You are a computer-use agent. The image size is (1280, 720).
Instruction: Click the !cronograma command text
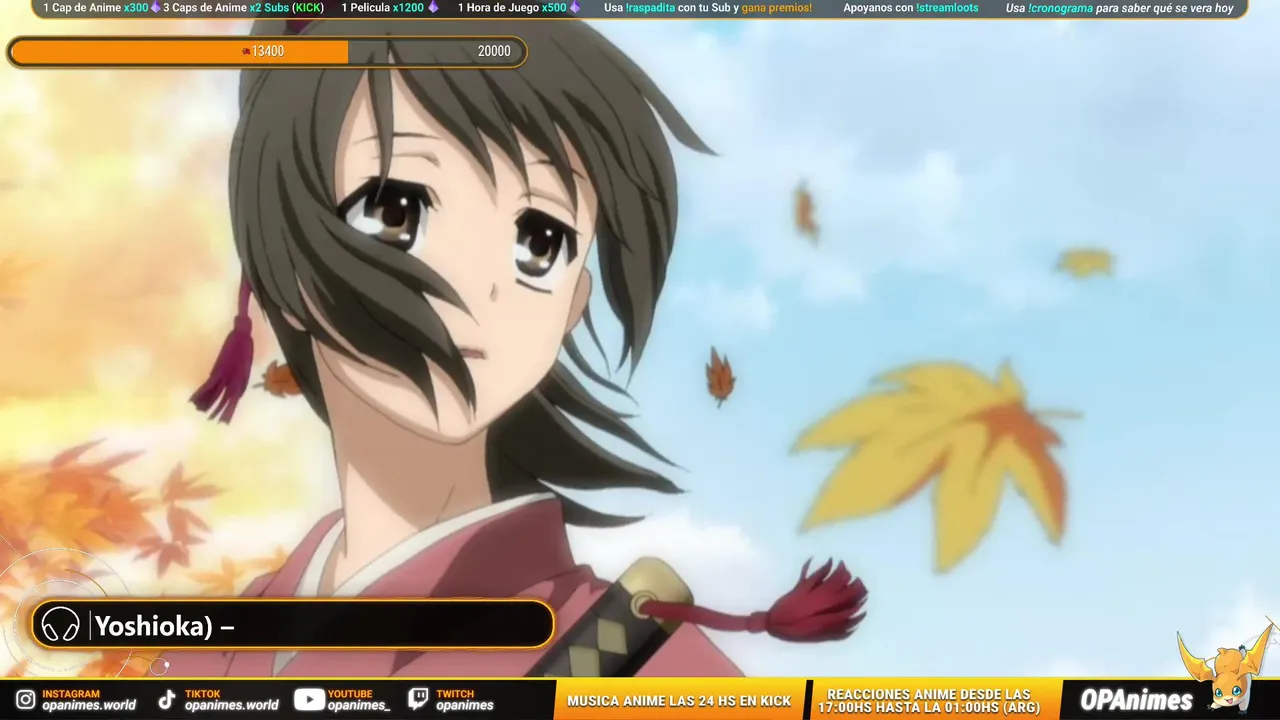coord(1060,8)
